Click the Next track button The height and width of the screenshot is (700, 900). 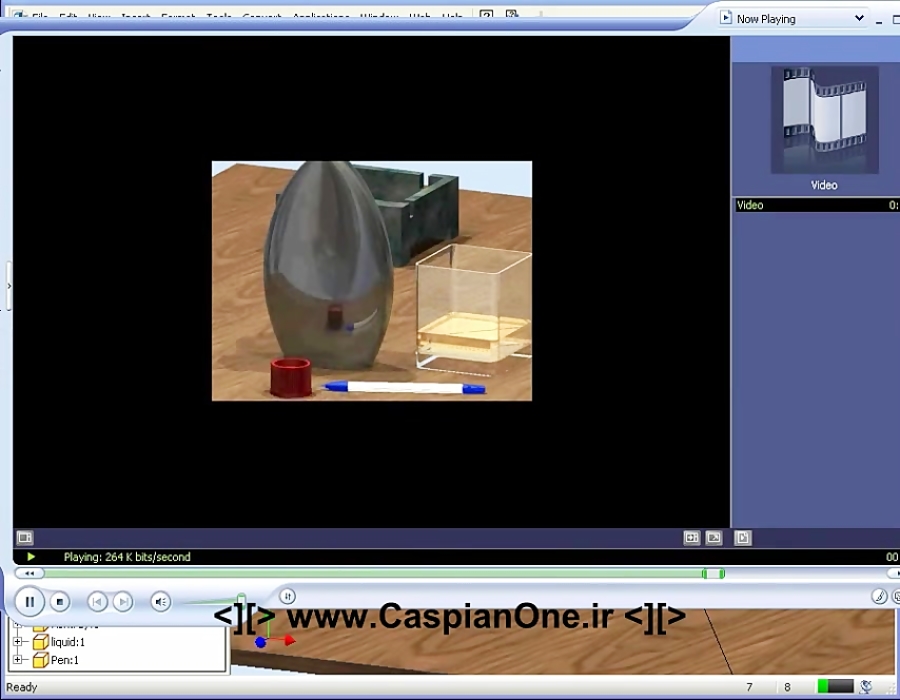click(x=123, y=601)
